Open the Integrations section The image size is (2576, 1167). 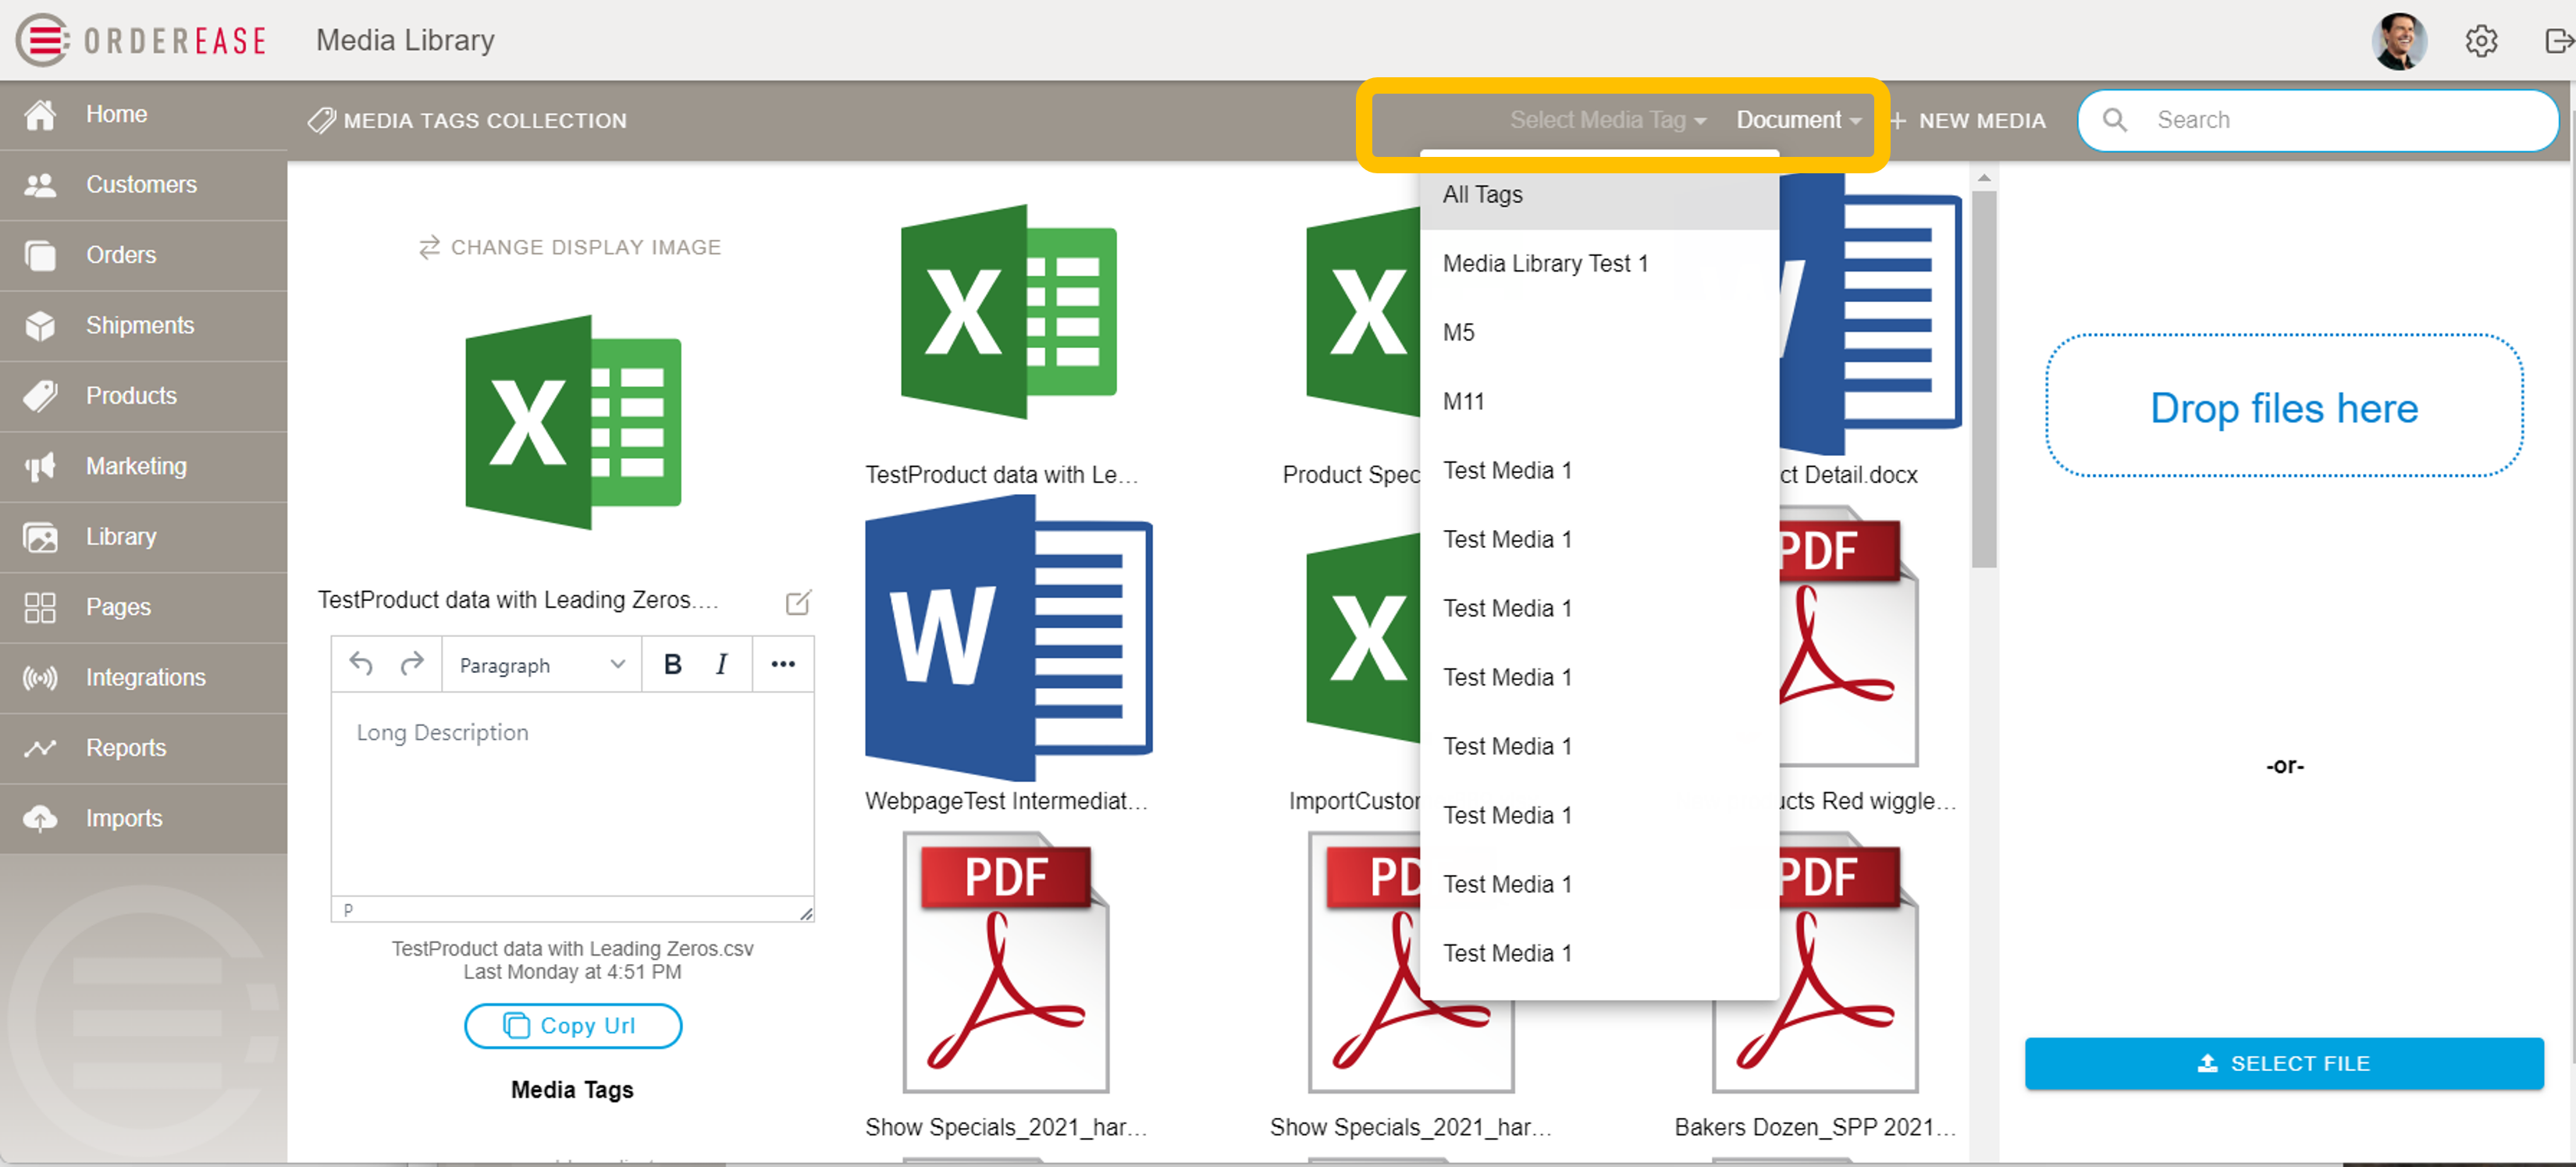coord(144,677)
